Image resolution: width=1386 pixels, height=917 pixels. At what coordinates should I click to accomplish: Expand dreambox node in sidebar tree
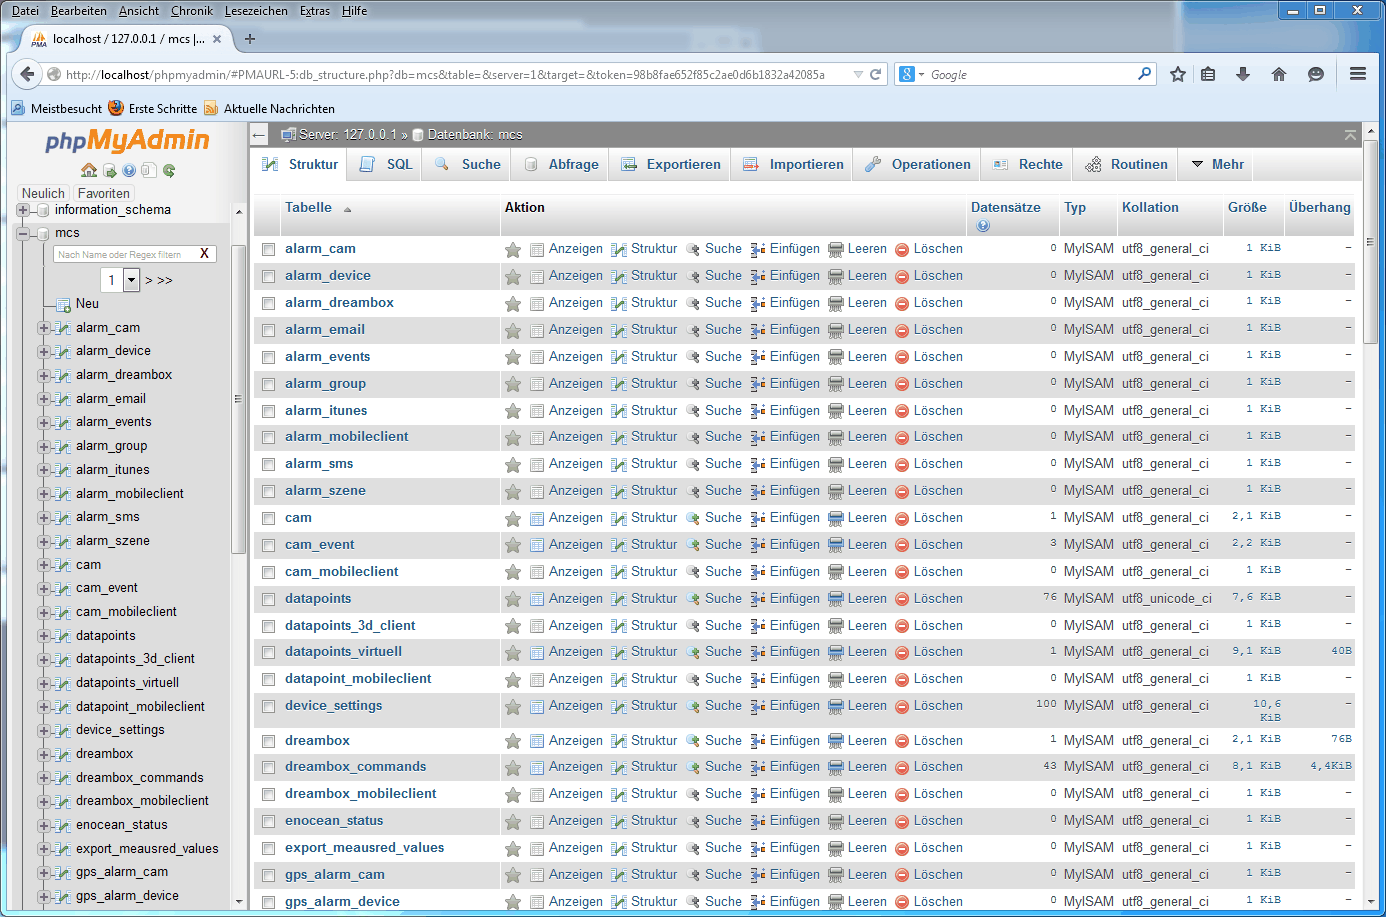pyautogui.click(x=43, y=755)
